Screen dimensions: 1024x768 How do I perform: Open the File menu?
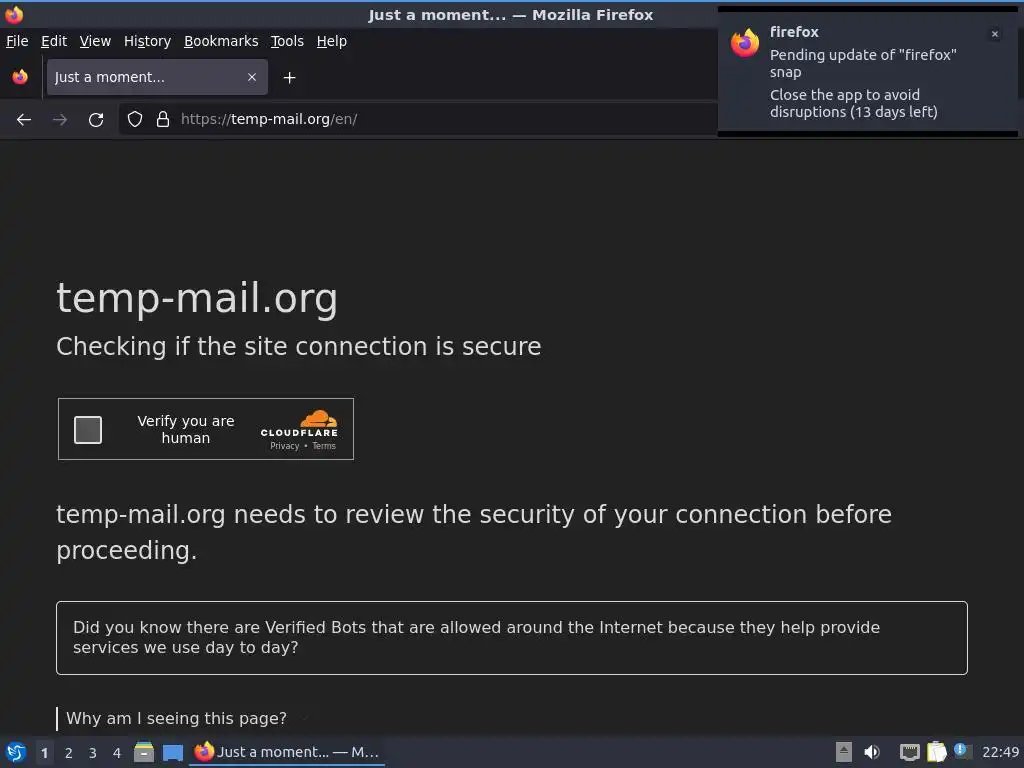(x=17, y=41)
